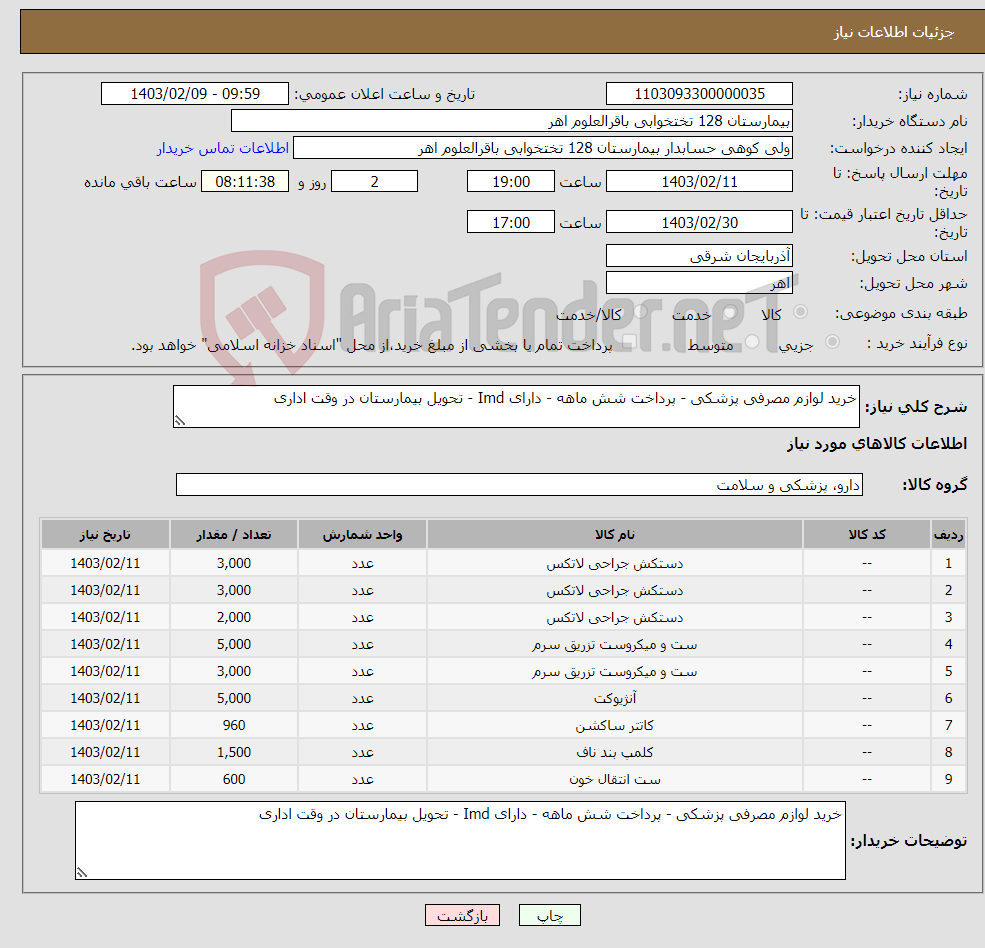
Task: Click the page title جزئیات اطلاعات نیاز
Action: point(893,32)
